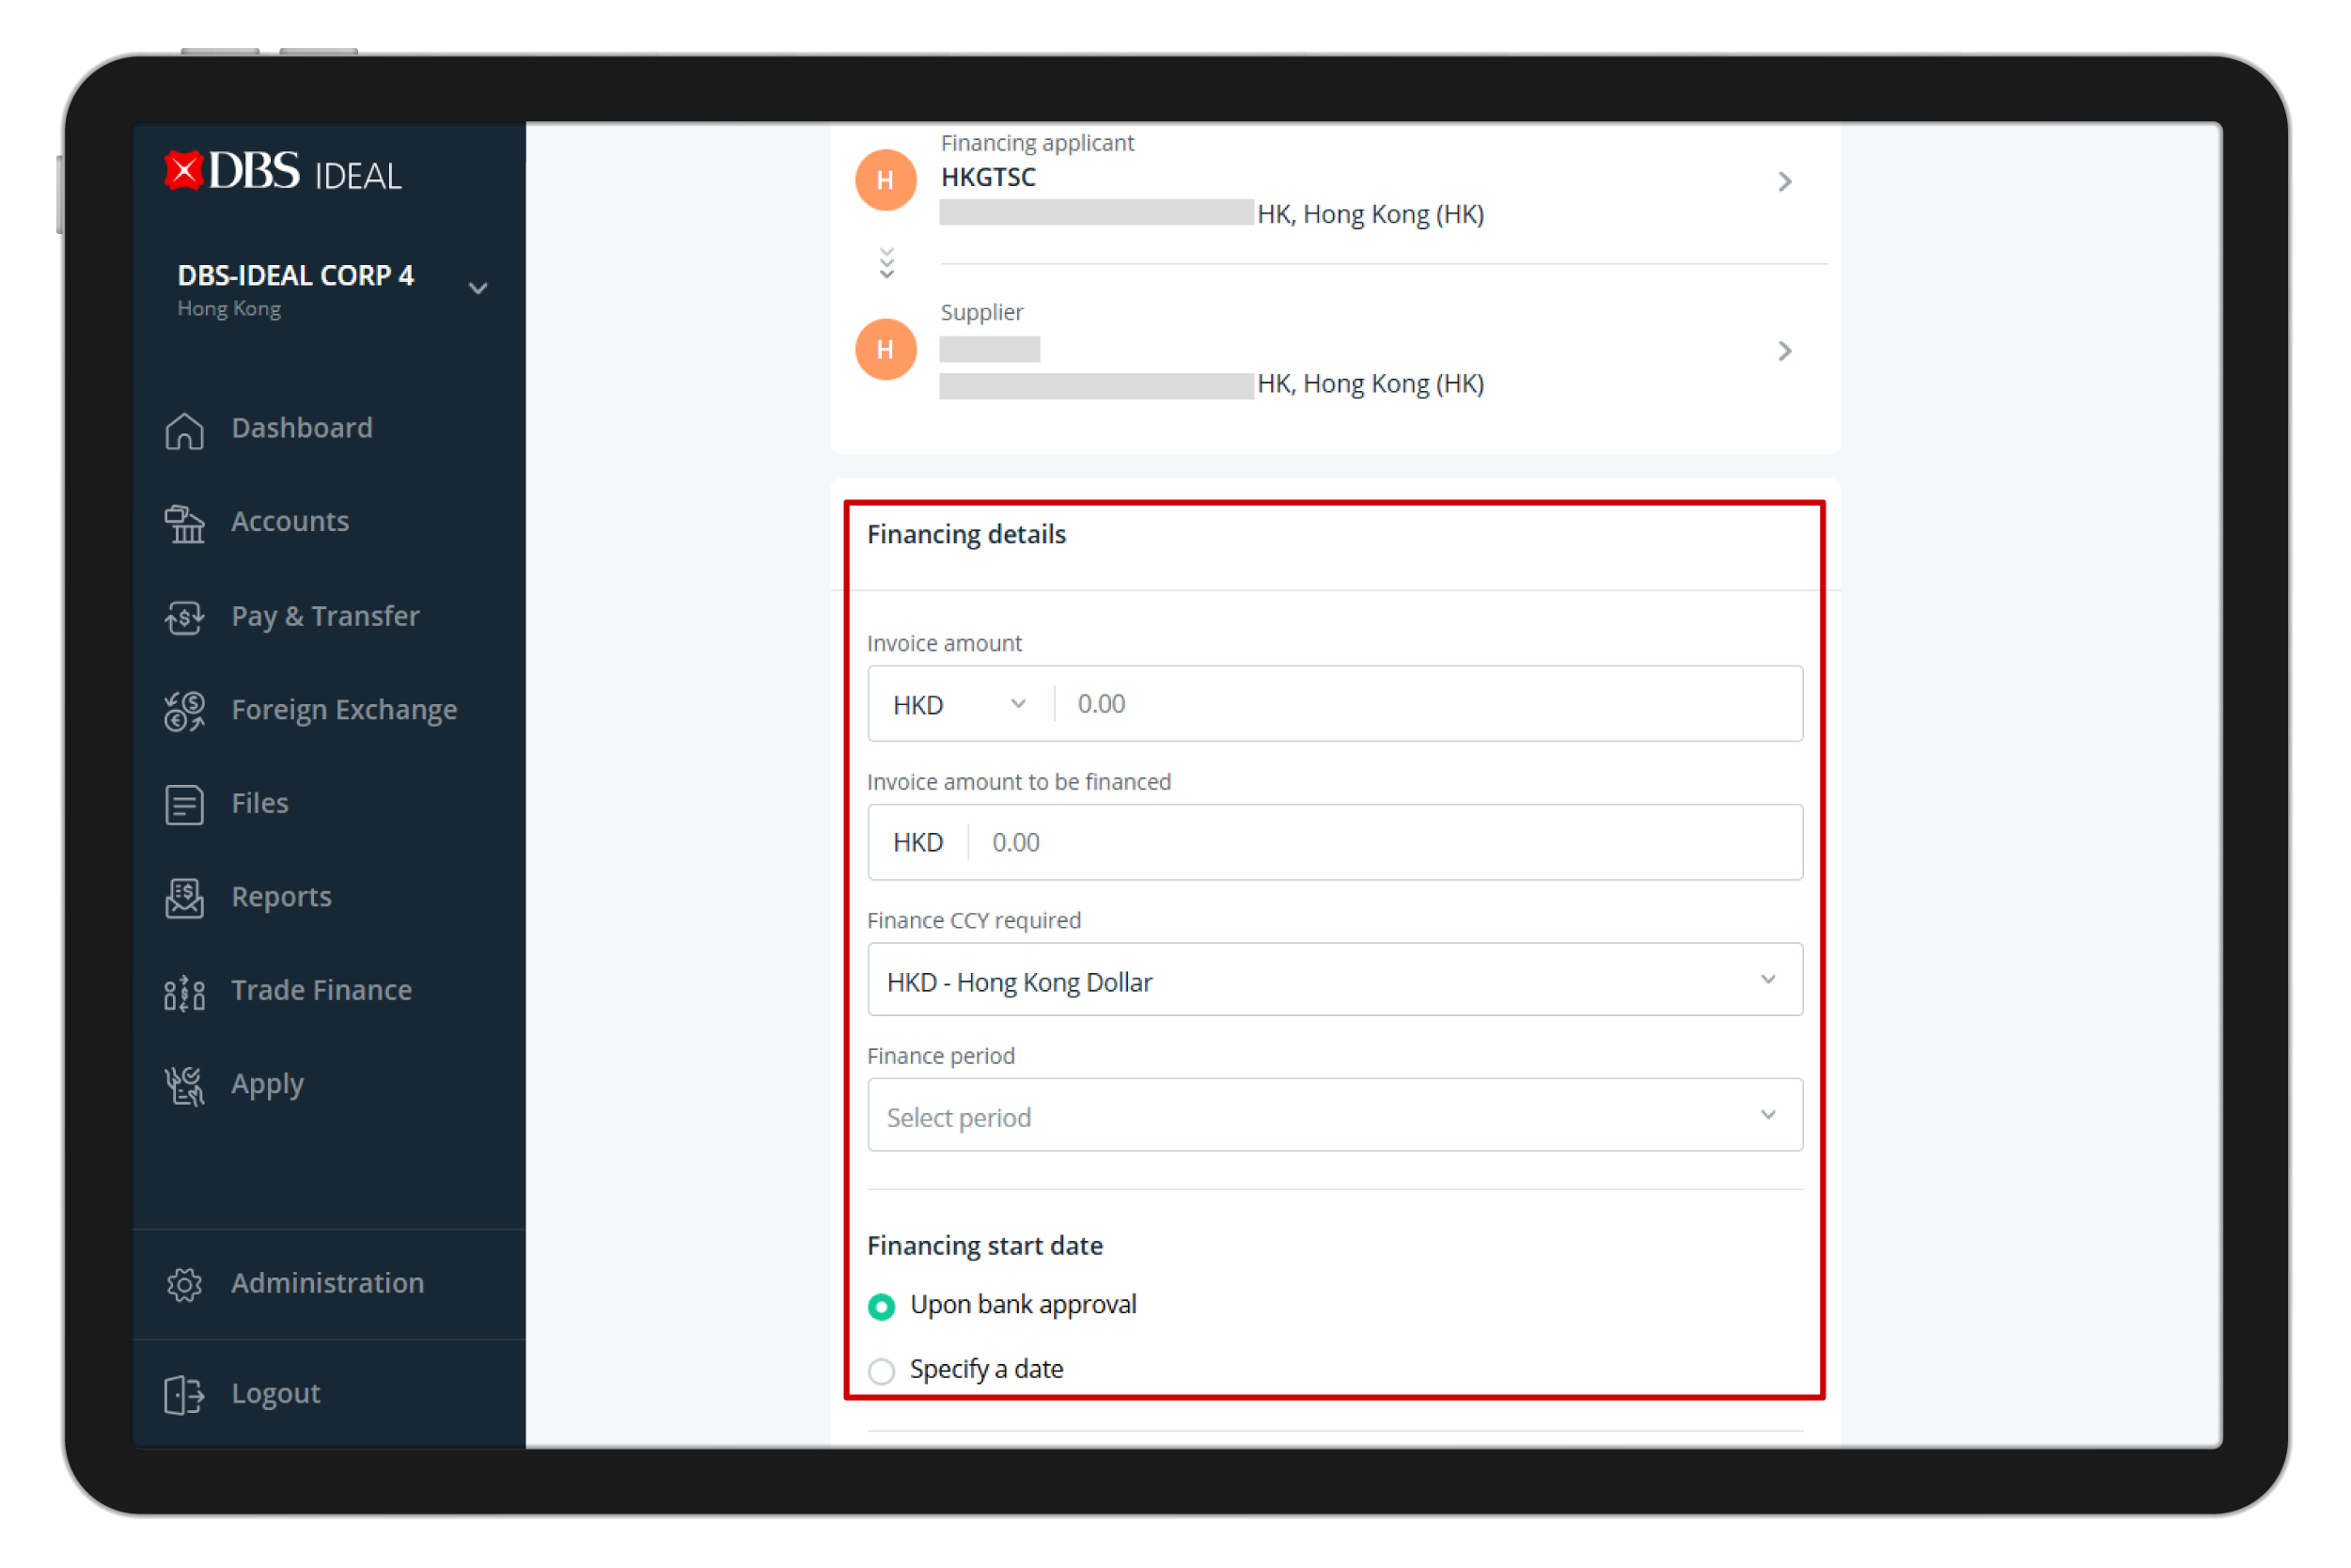Open the Apply menu item
Screen dimensions: 2351x1568
tap(267, 1085)
